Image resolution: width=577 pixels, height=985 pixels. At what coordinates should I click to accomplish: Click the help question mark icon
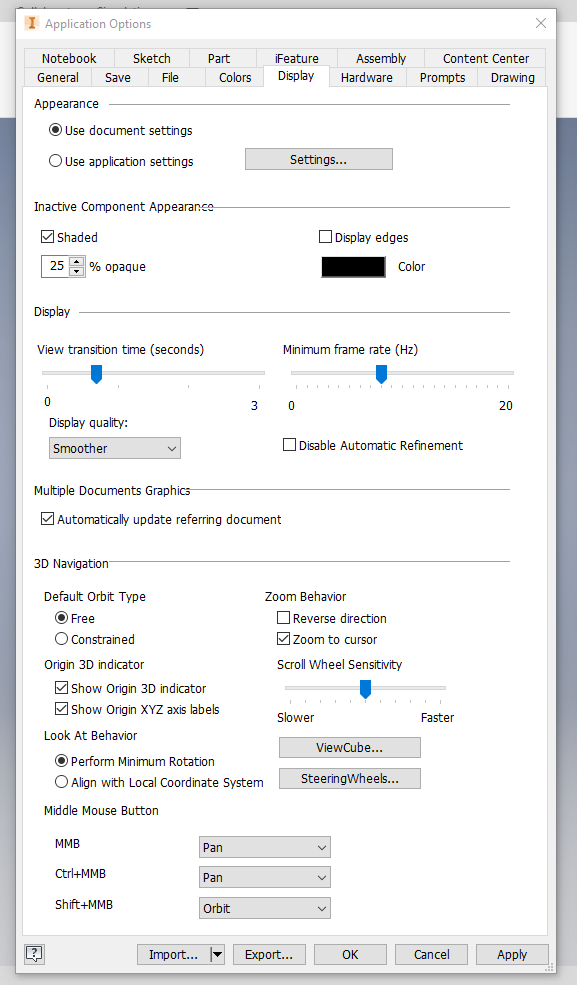(35, 954)
